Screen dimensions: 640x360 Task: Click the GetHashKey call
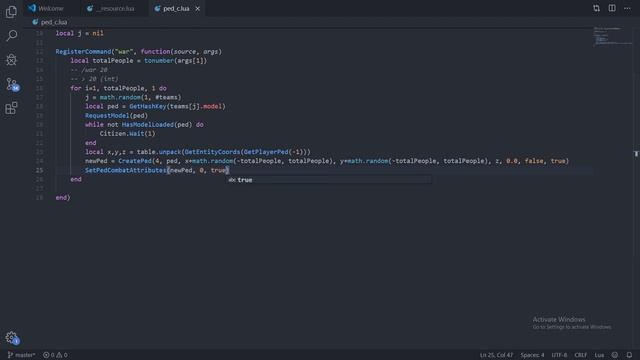(x=148, y=106)
